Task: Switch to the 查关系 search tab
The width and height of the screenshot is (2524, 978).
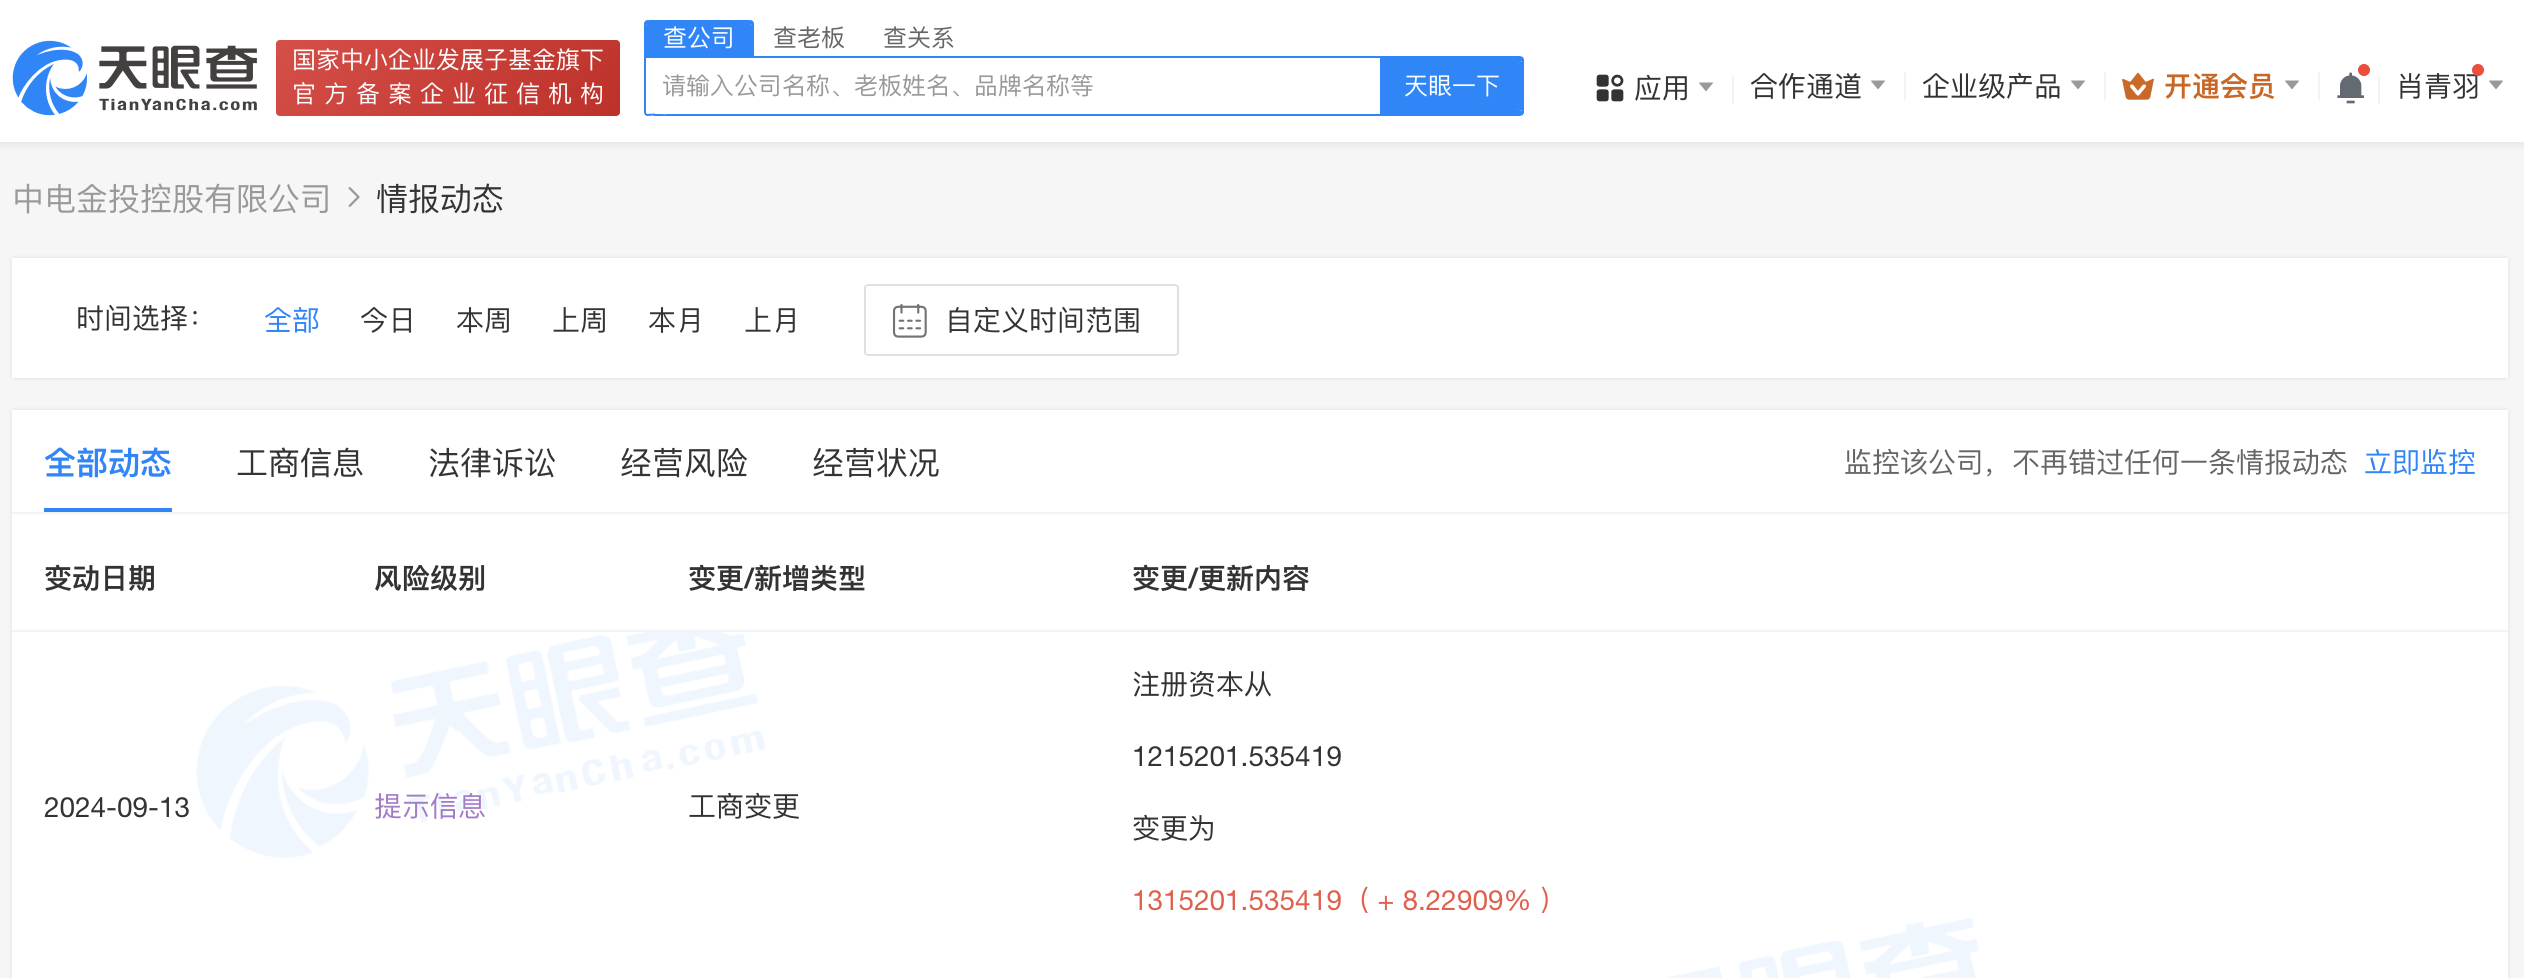Action: pos(918,38)
